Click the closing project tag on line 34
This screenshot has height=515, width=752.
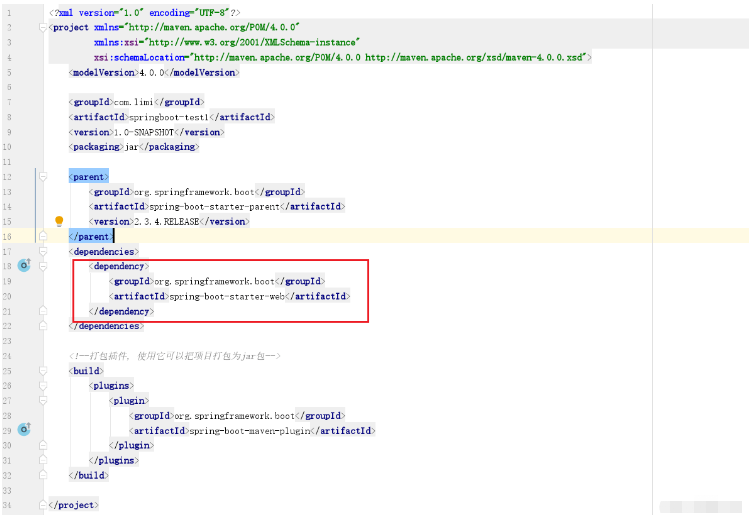tap(73, 505)
